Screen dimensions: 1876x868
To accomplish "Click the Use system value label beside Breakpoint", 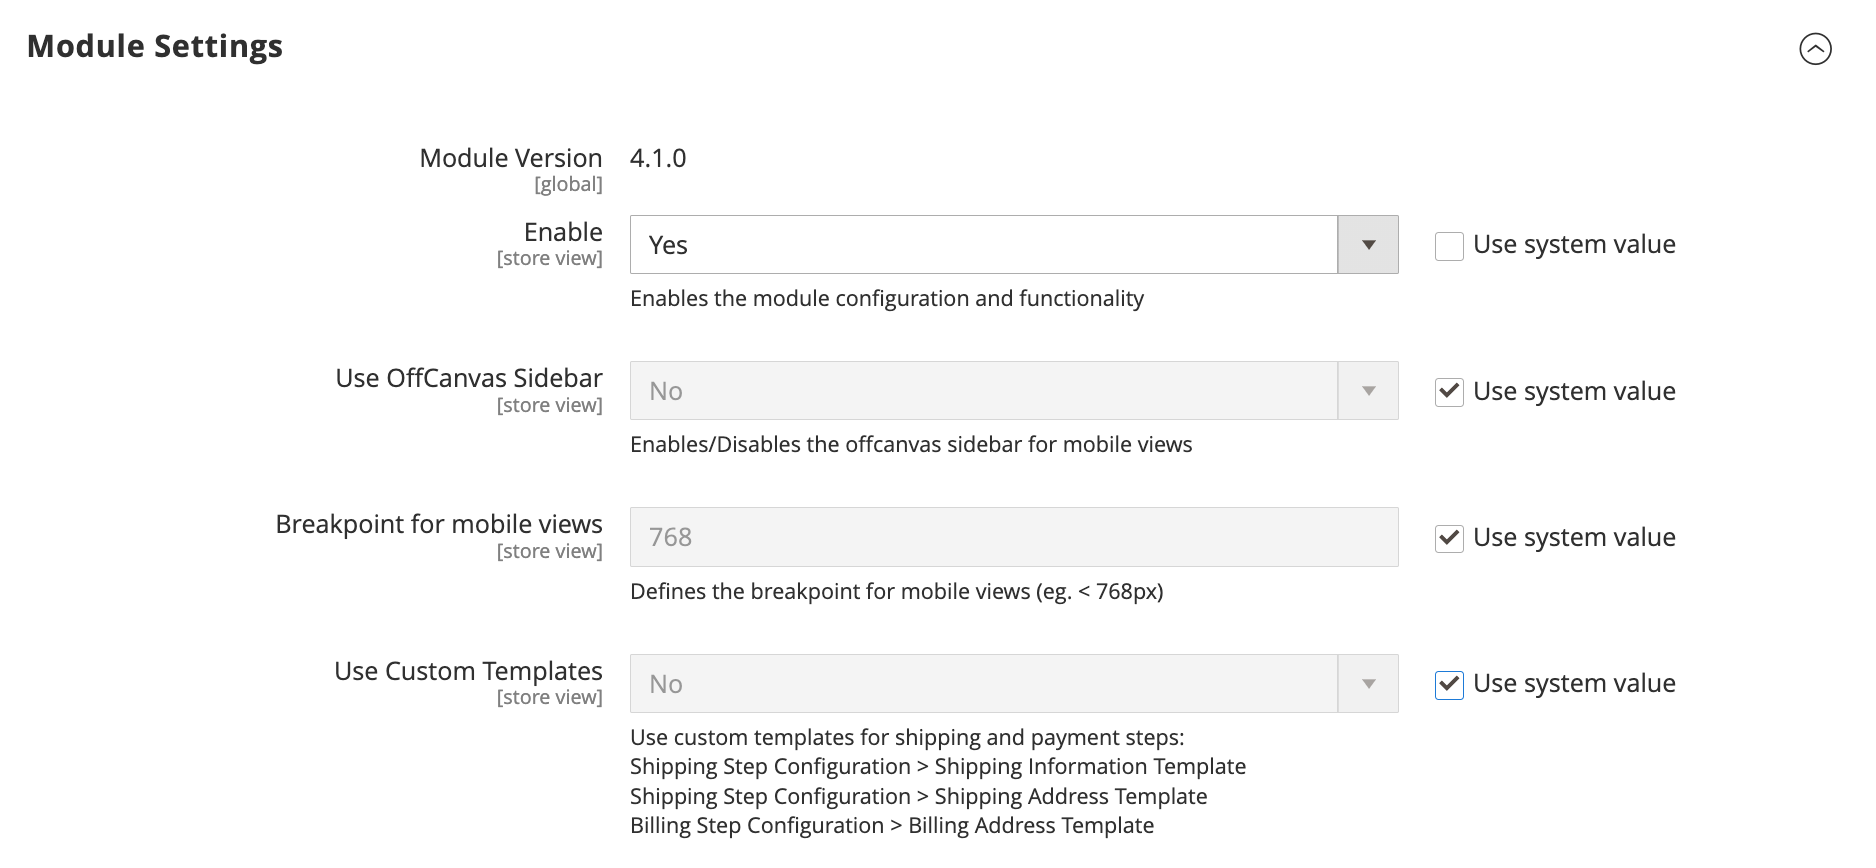I will [1574, 538].
